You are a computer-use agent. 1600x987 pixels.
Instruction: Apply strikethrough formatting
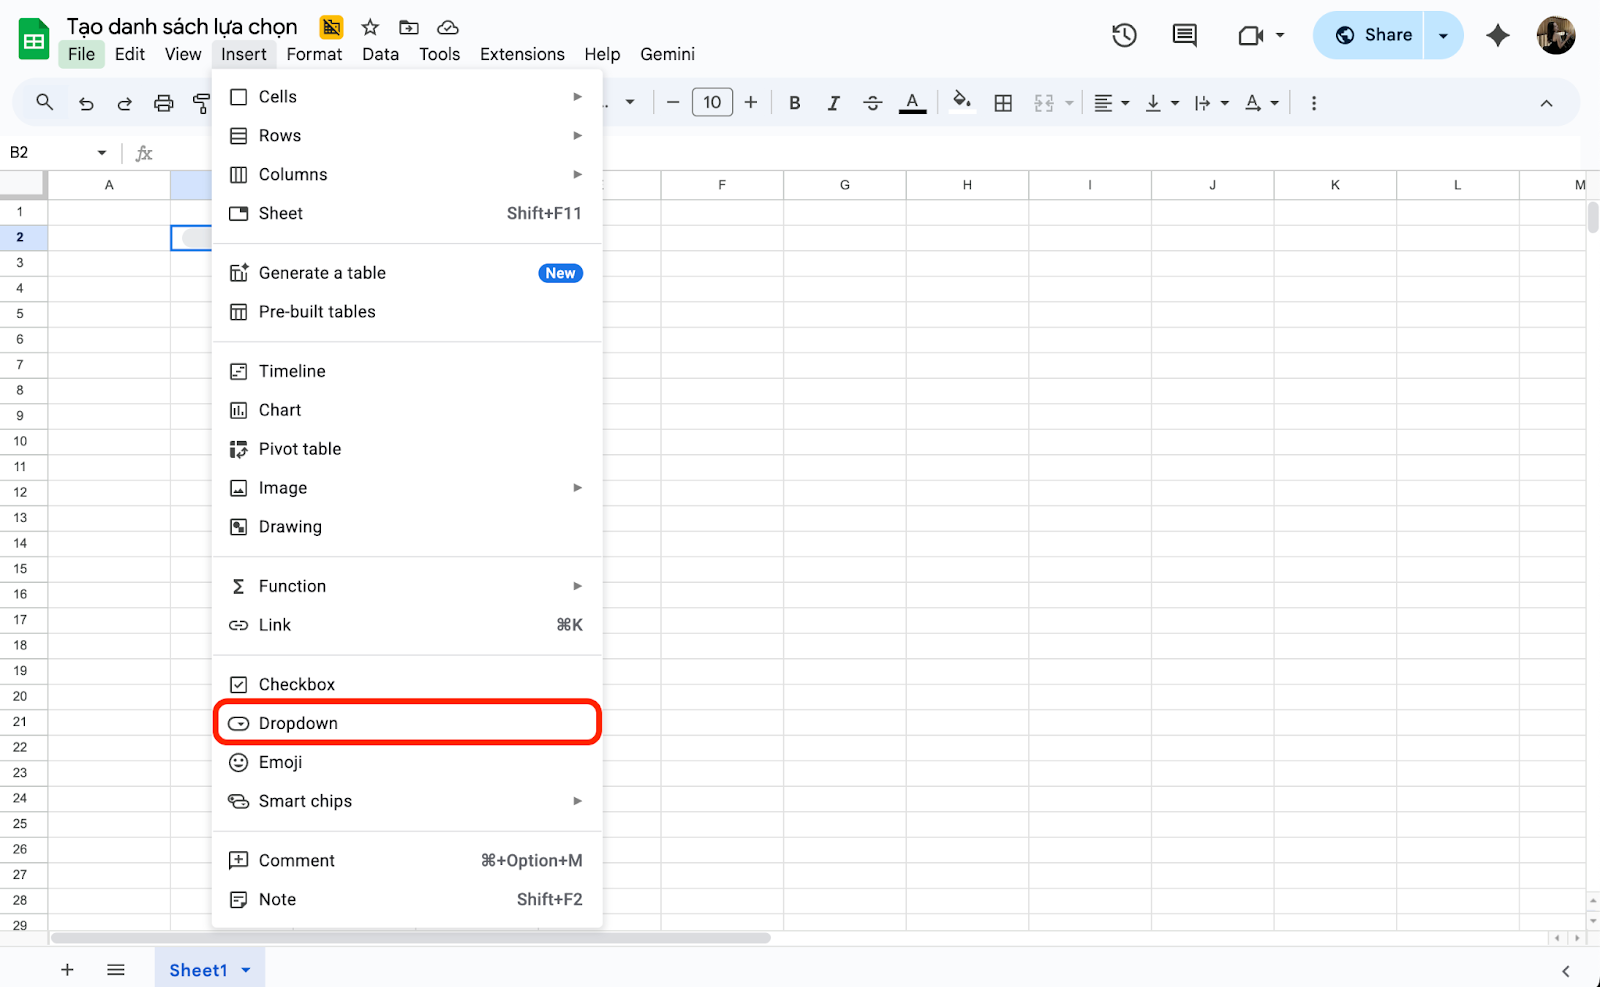click(x=872, y=103)
